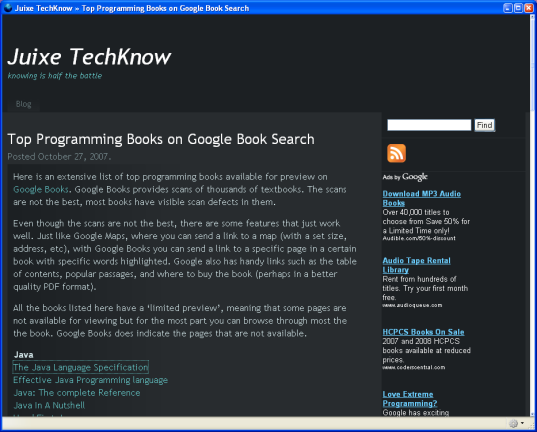Viewport: 537px width, 432px height.
Task: Click the tagline knowing is half the battle
Action: pos(55,76)
